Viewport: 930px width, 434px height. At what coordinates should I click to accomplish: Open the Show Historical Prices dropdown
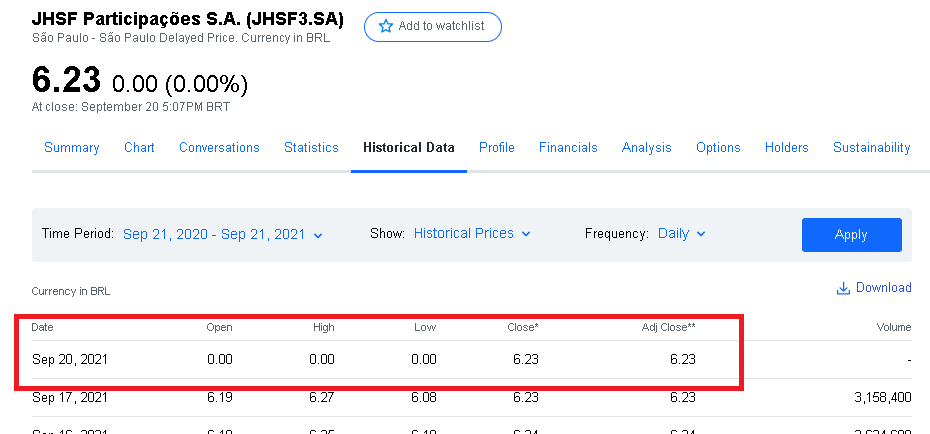(x=472, y=234)
